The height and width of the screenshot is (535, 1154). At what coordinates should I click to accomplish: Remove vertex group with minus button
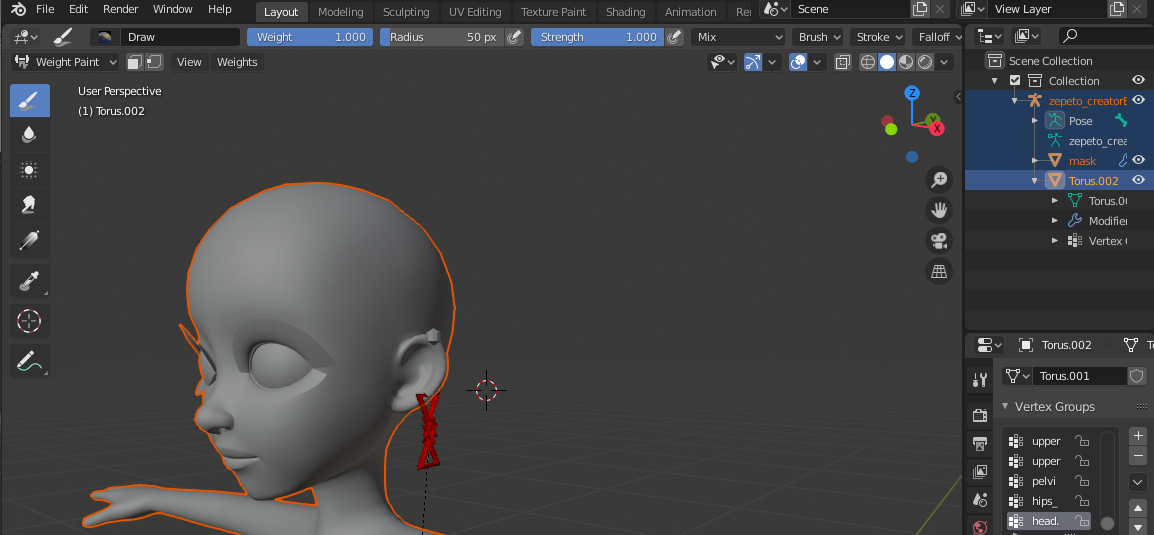[x=1138, y=456]
